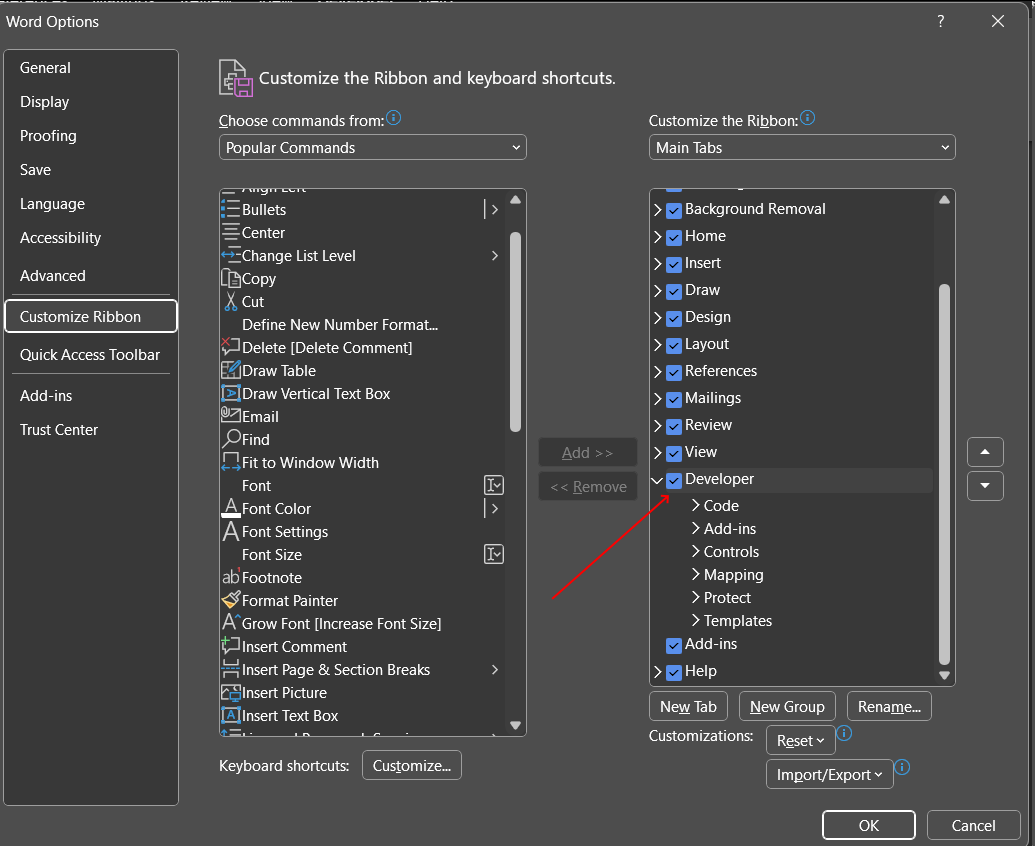
Task: Click the Bullets command icon
Action: (230, 210)
